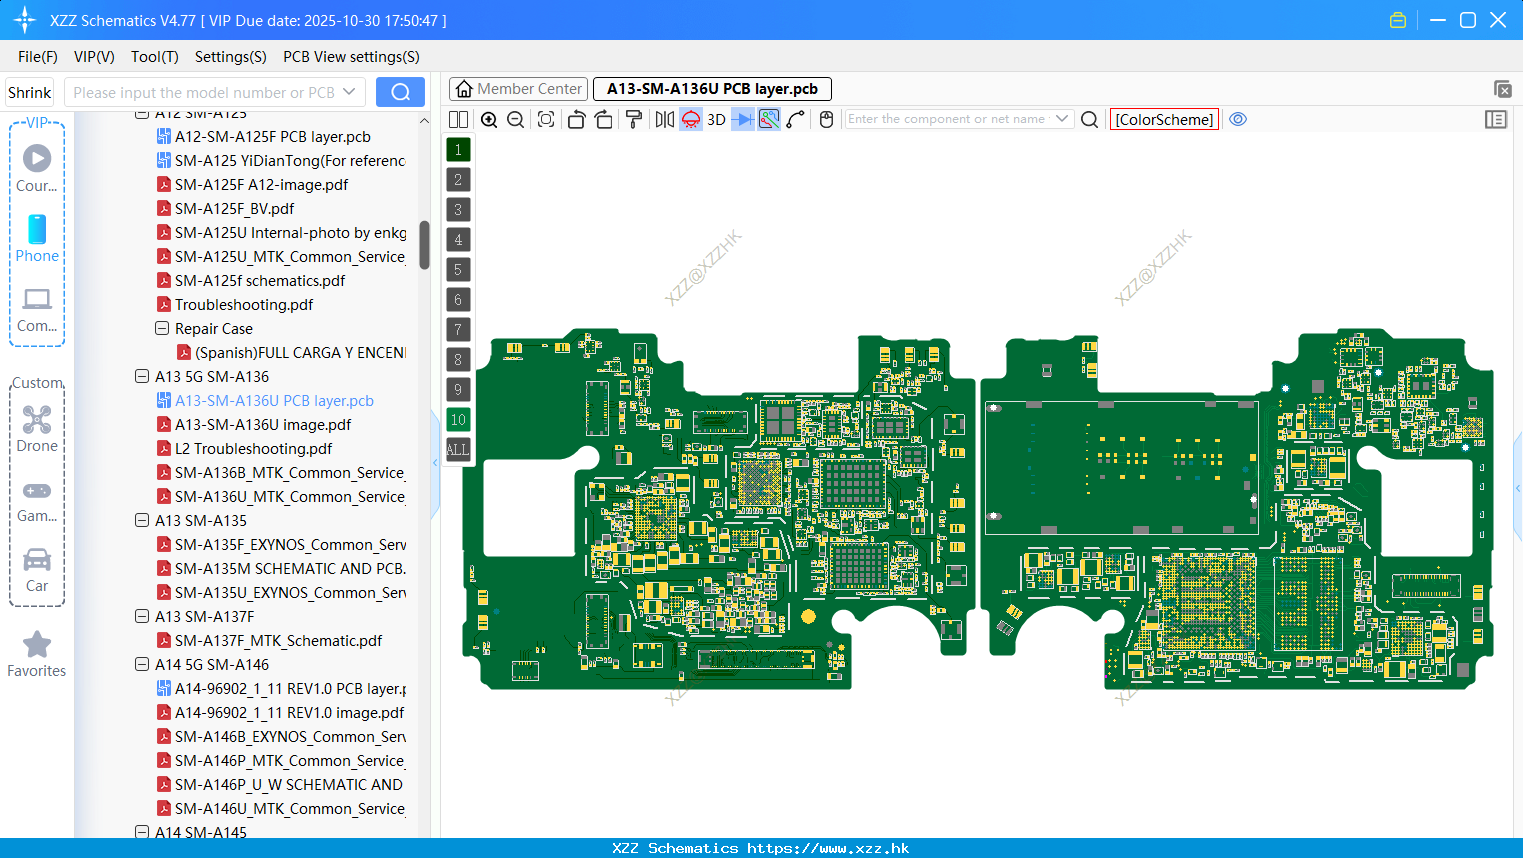Open the ColorScheme selector
This screenshot has width=1523, height=858.
[x=1164, y=119]
